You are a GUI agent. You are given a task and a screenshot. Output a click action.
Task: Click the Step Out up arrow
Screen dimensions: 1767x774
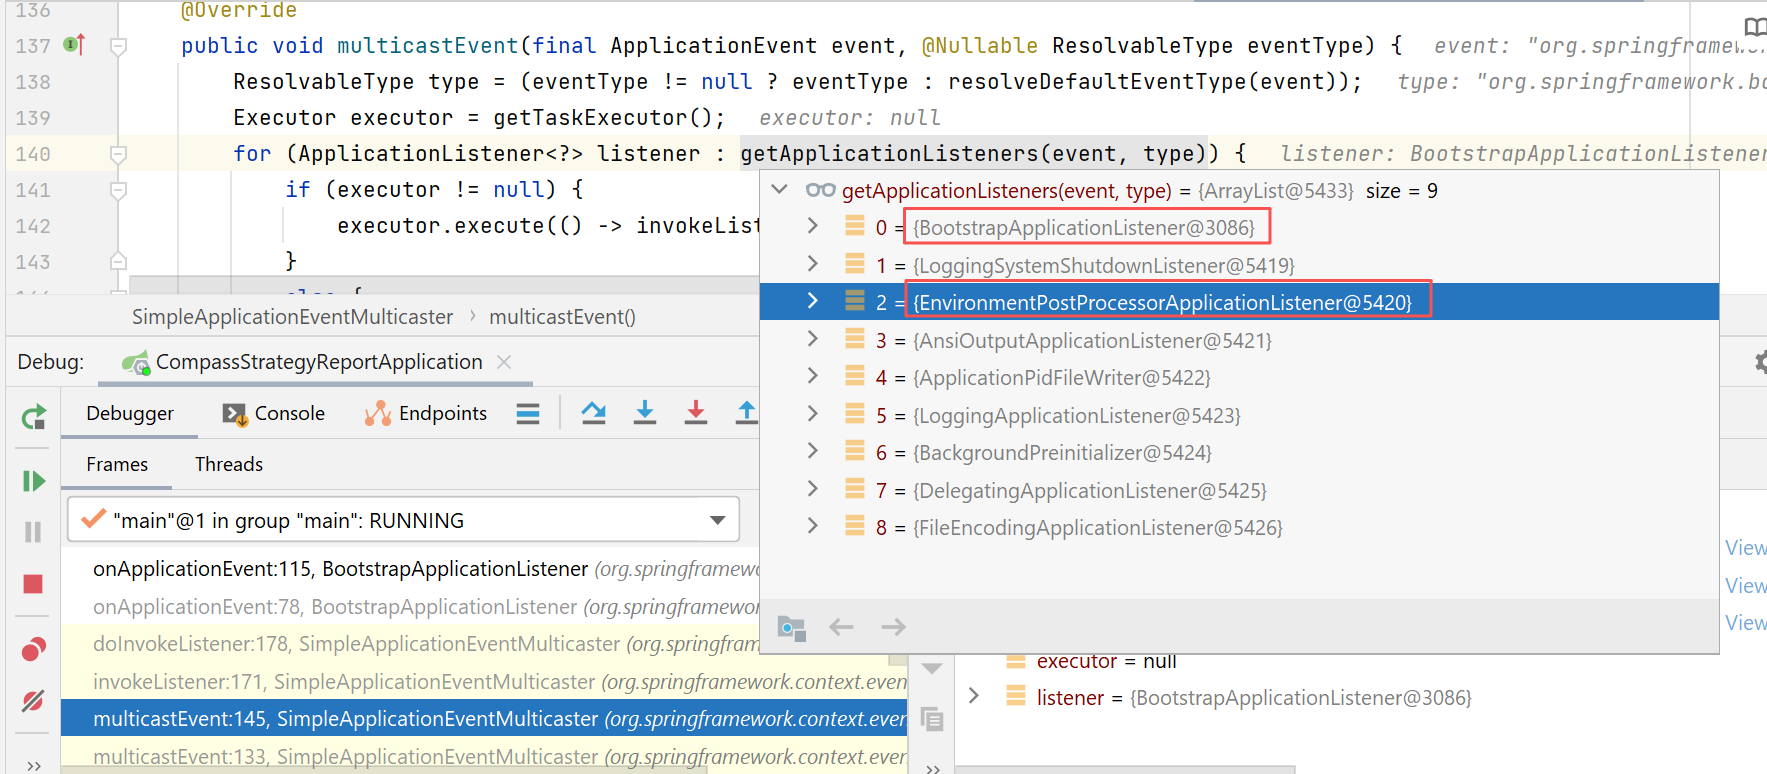(746, 412)
